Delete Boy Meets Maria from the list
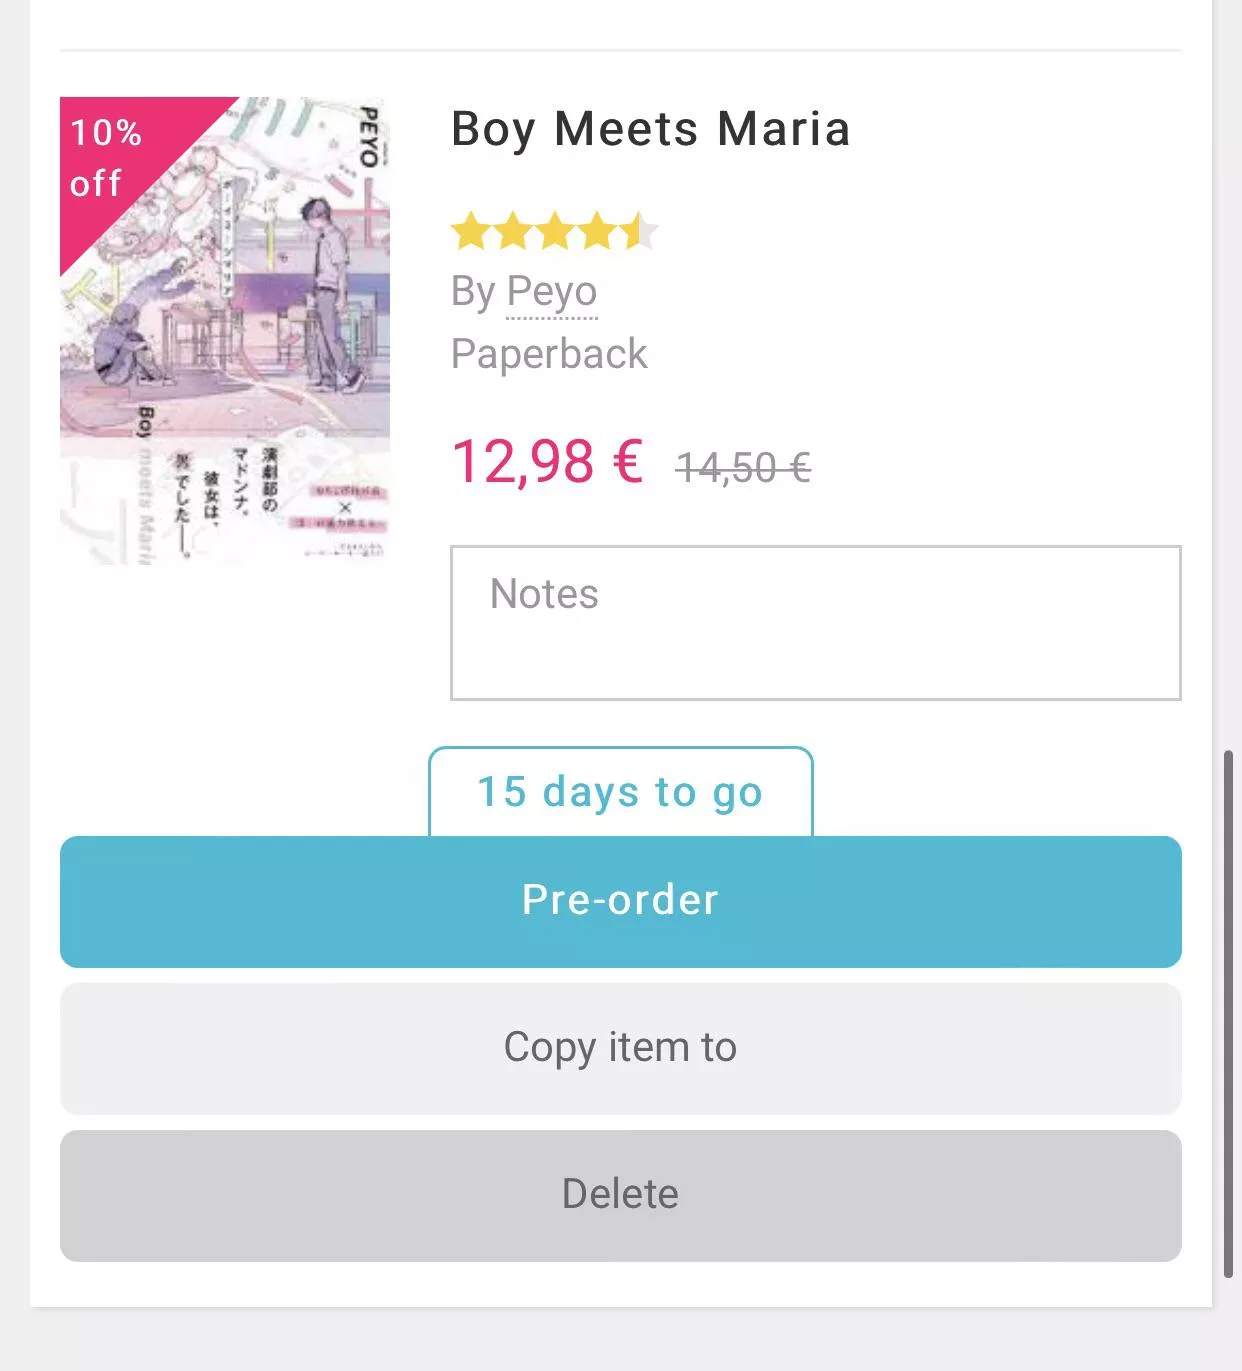The image size is (1242, 1371). click(x=620, y=1193)
